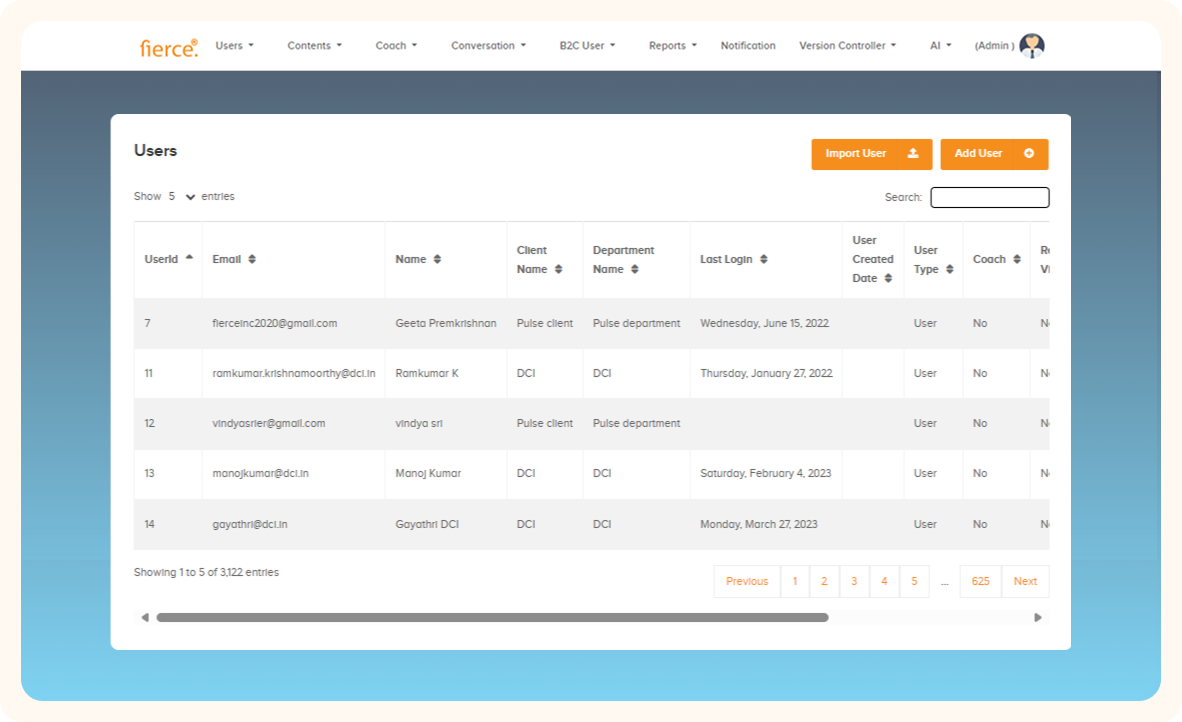
Task: Go to page 625 of results
Action: click(x=979, y=581)
